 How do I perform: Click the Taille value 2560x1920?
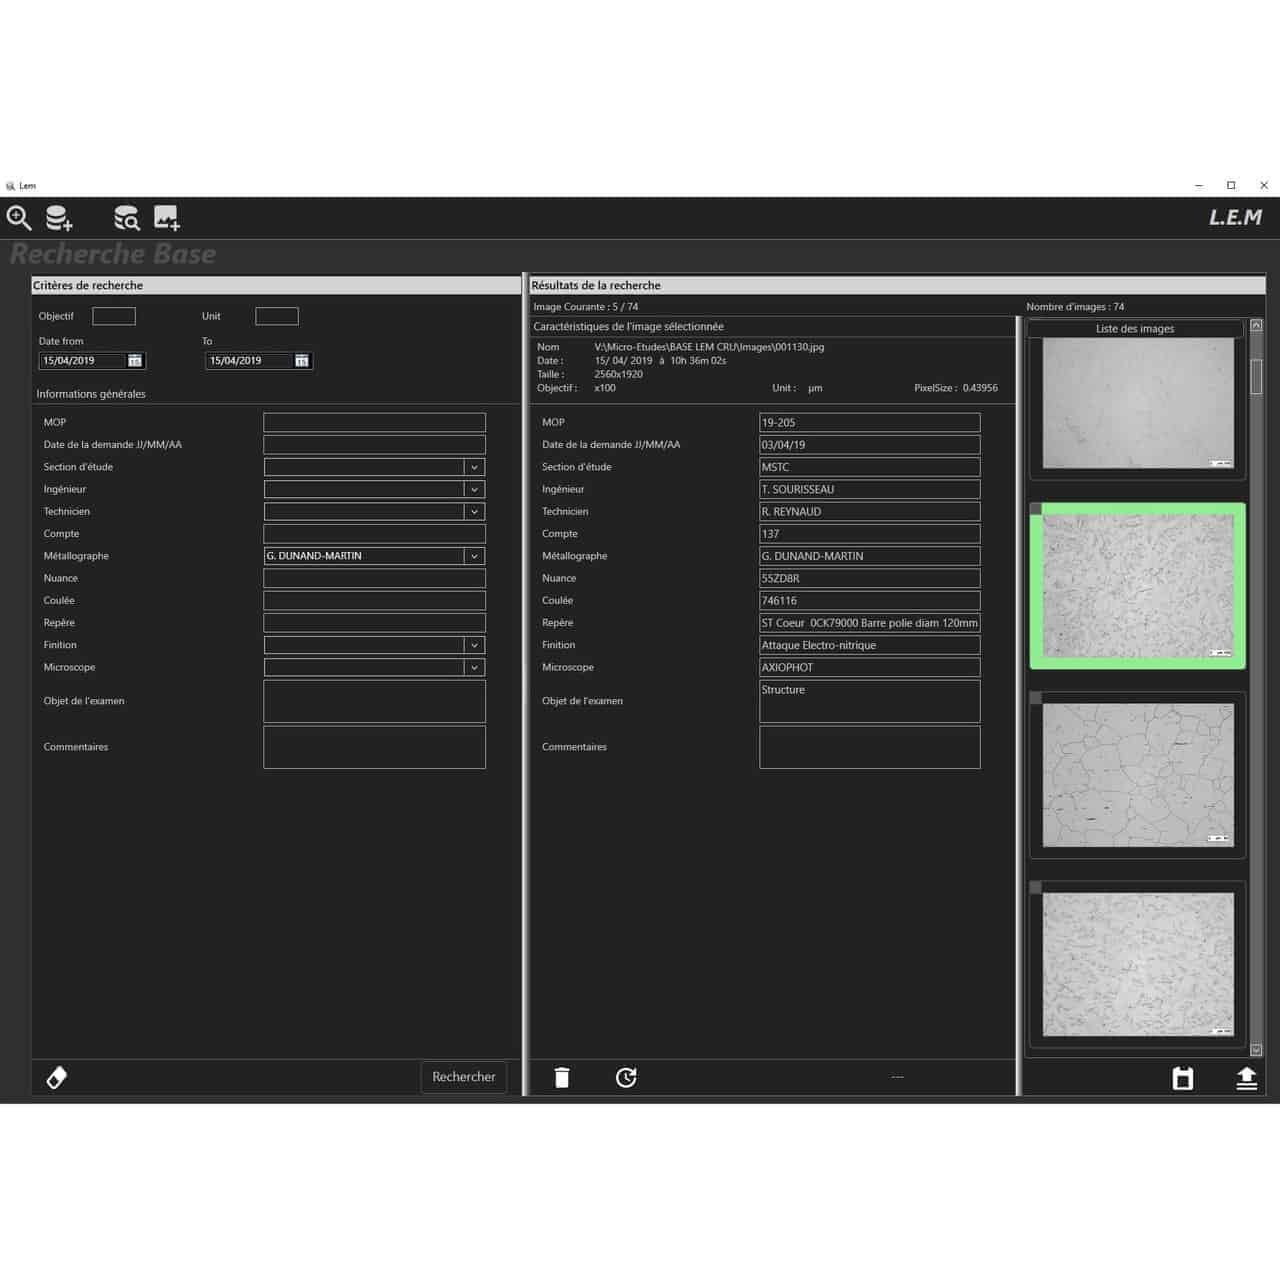[x=618, y=374]
